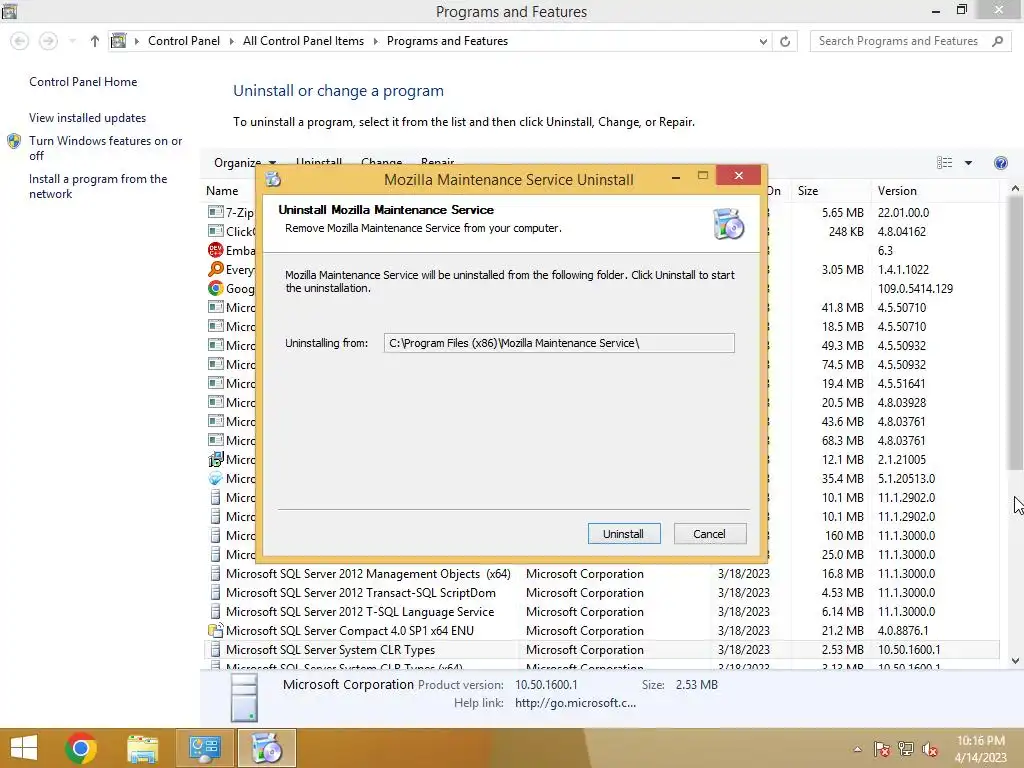This screenshot has width=1024, height=768.
Task: Click the change view icon
Action: (x=944, y=163)
